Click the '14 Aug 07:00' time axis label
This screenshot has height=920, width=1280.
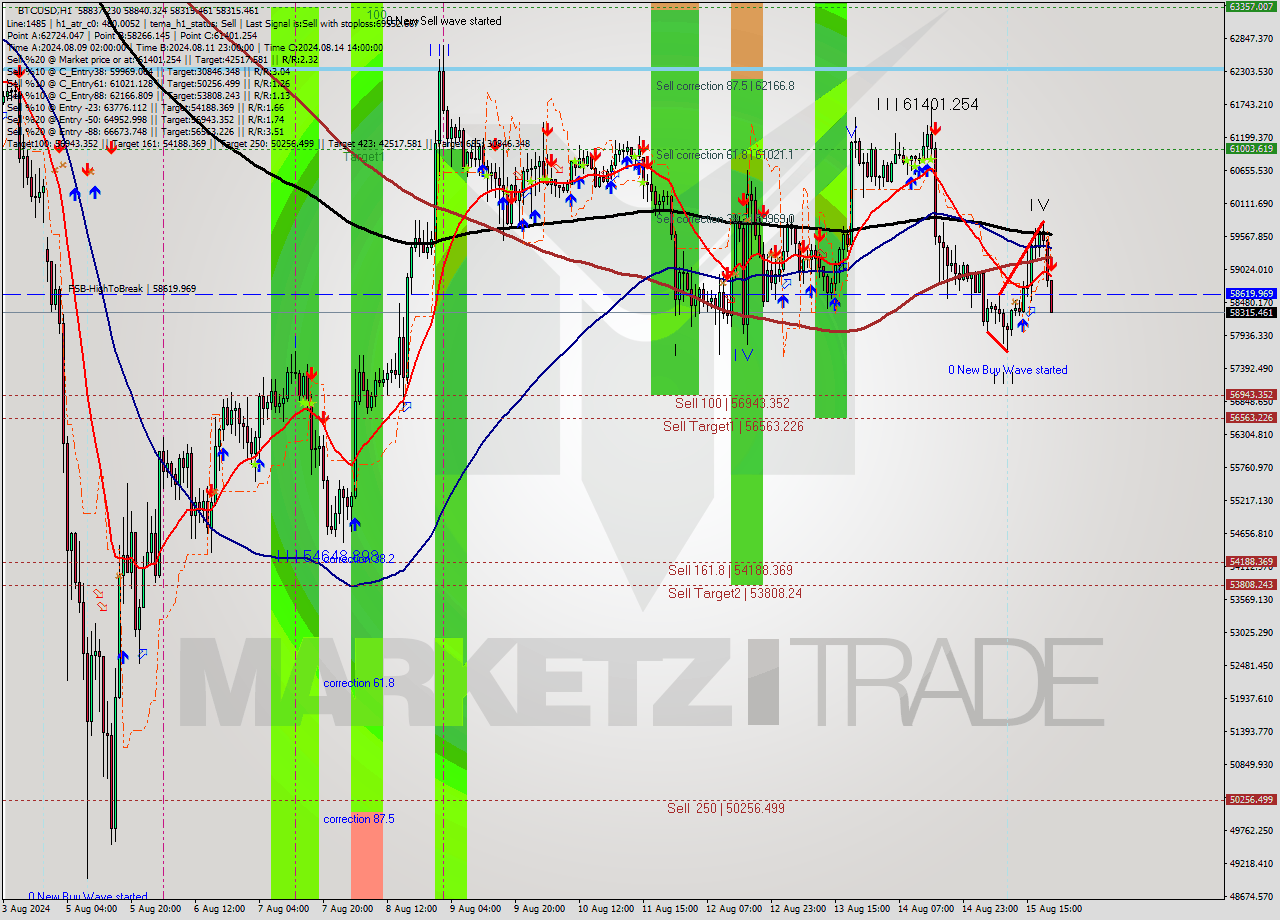[925, 910]
